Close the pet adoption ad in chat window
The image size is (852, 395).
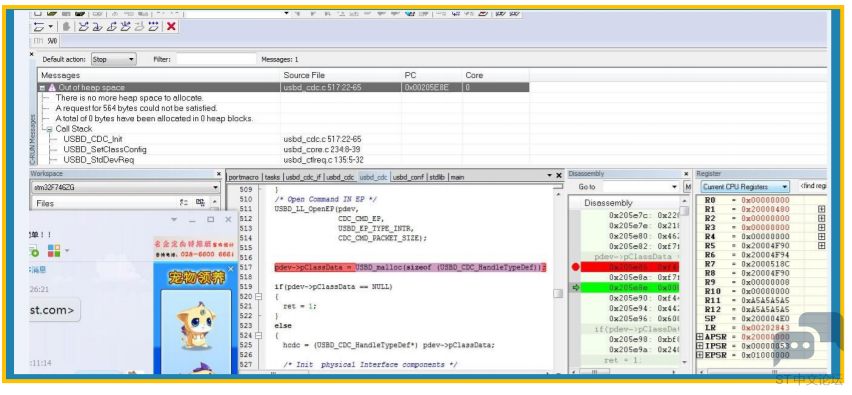231,269
